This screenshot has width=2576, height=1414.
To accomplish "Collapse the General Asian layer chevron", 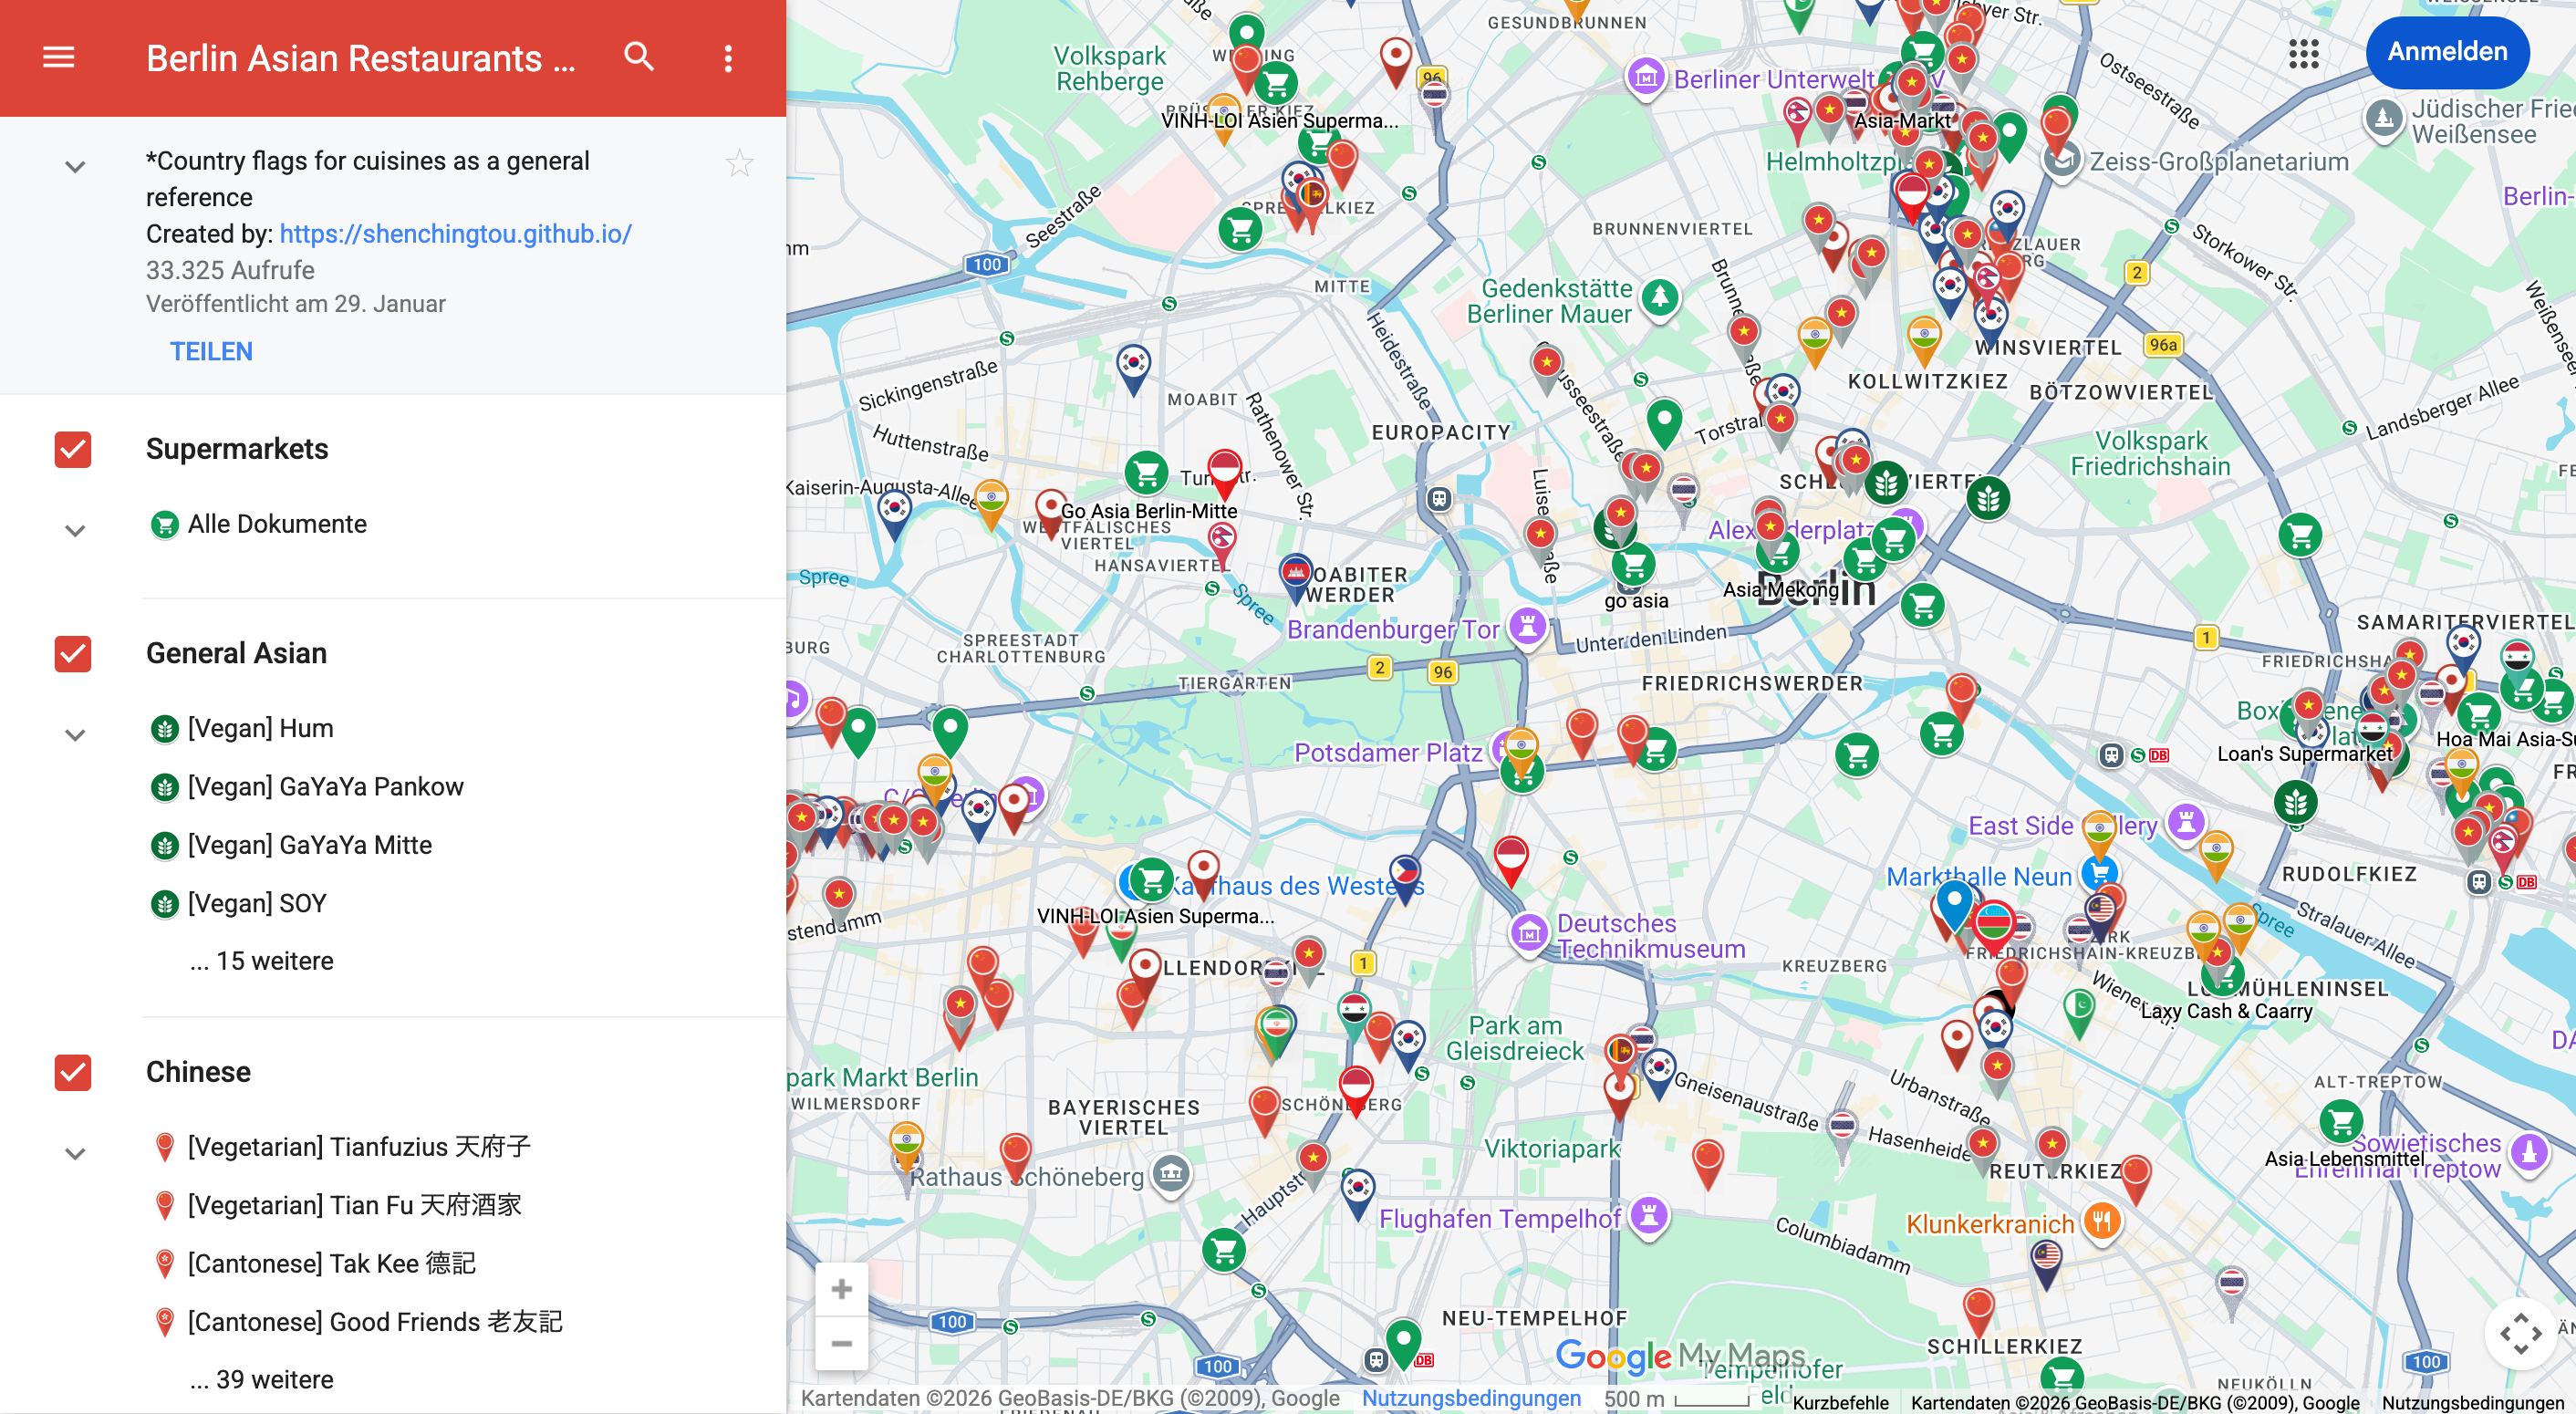I will coord(75,735).
